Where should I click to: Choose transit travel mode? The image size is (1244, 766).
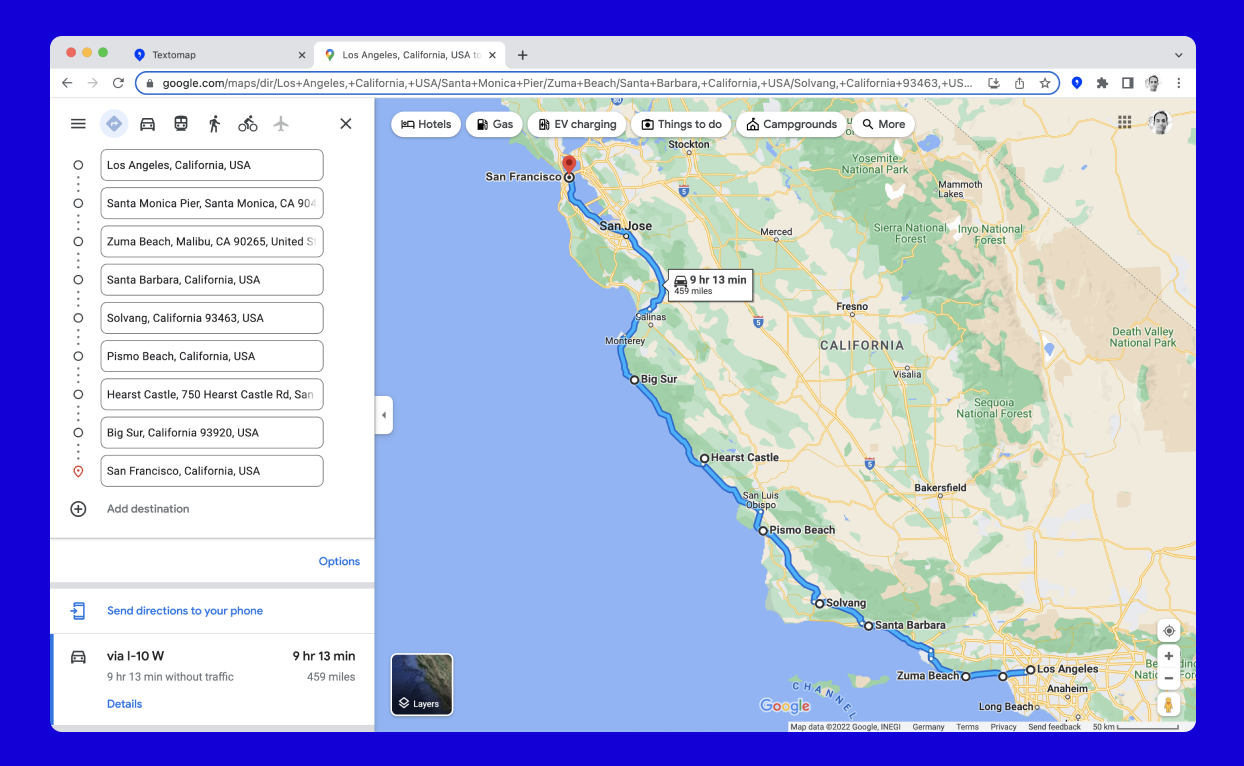point(181,124)
